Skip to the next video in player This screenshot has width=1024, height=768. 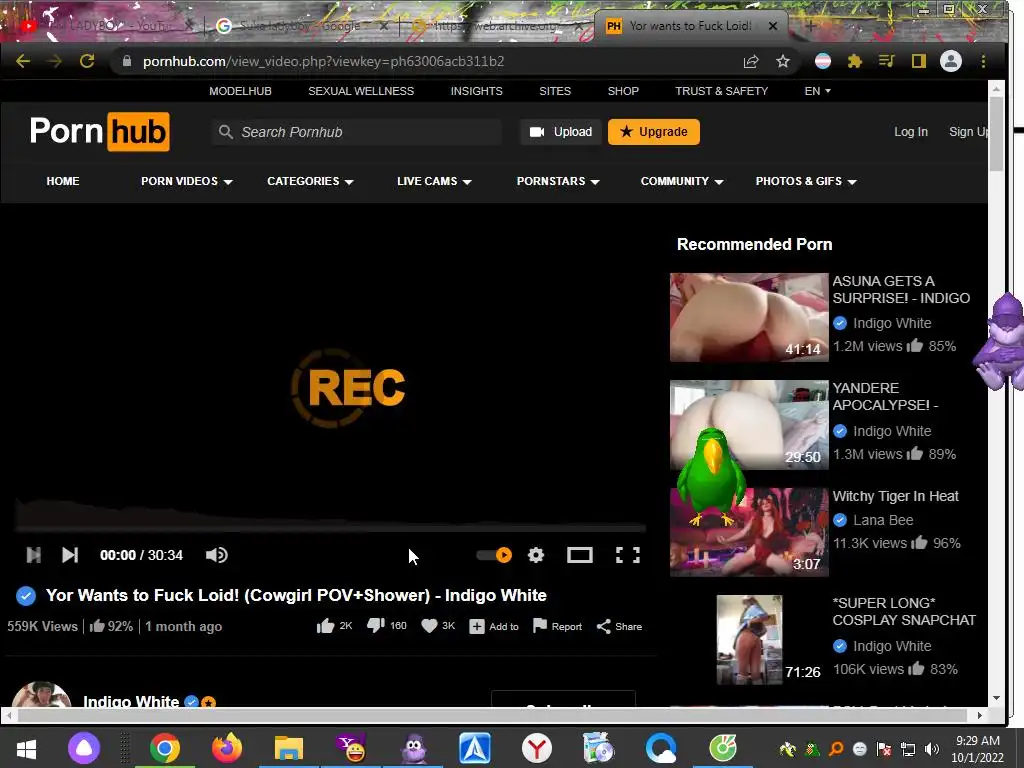pyautogui.click(x=70, y=555)
